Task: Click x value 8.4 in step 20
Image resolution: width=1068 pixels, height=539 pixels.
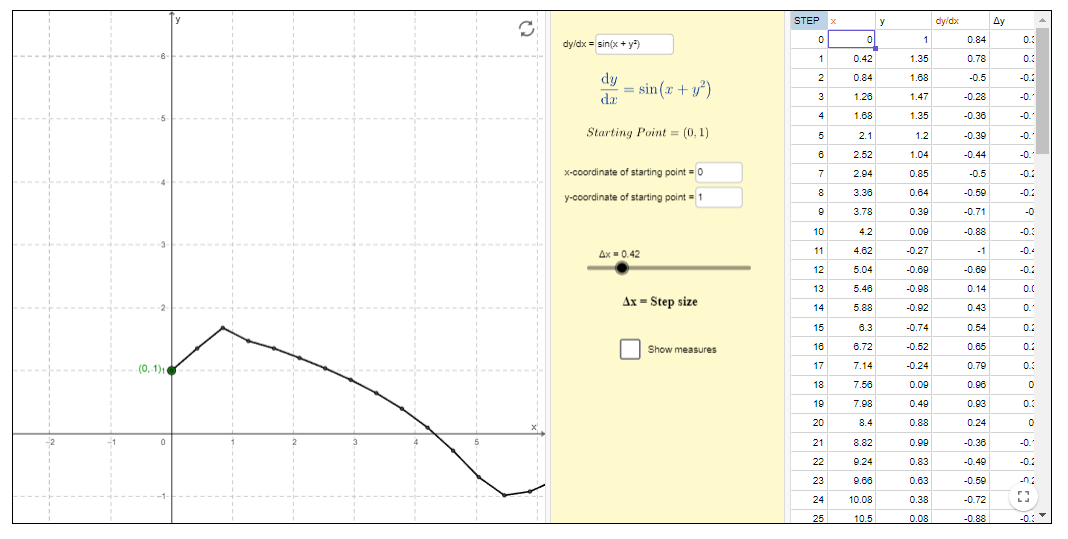Action: point(851,422)
